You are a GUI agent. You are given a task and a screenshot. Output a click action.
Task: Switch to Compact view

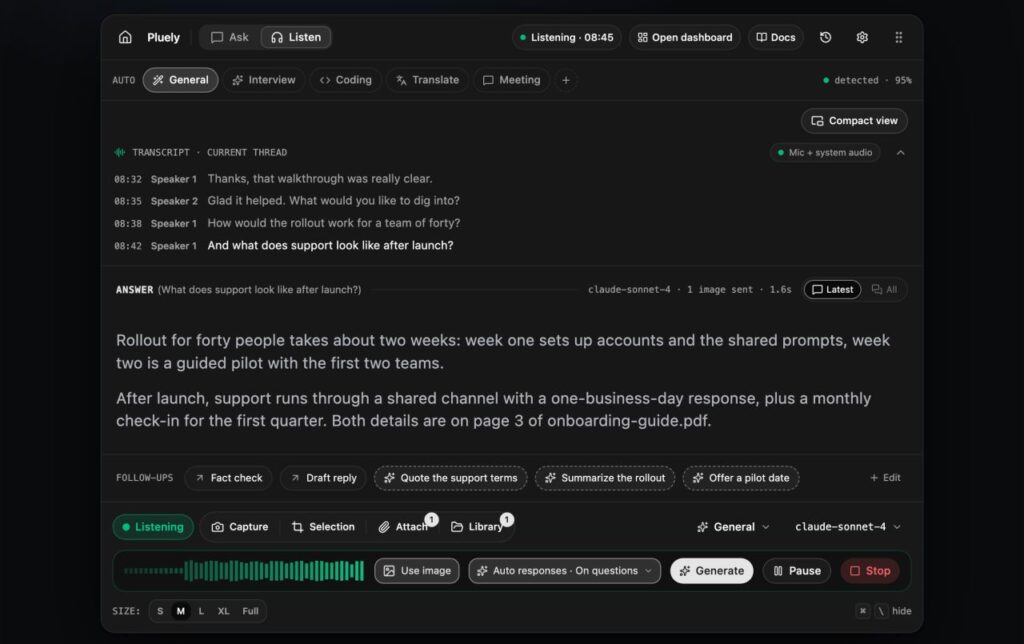pos(854,121)
